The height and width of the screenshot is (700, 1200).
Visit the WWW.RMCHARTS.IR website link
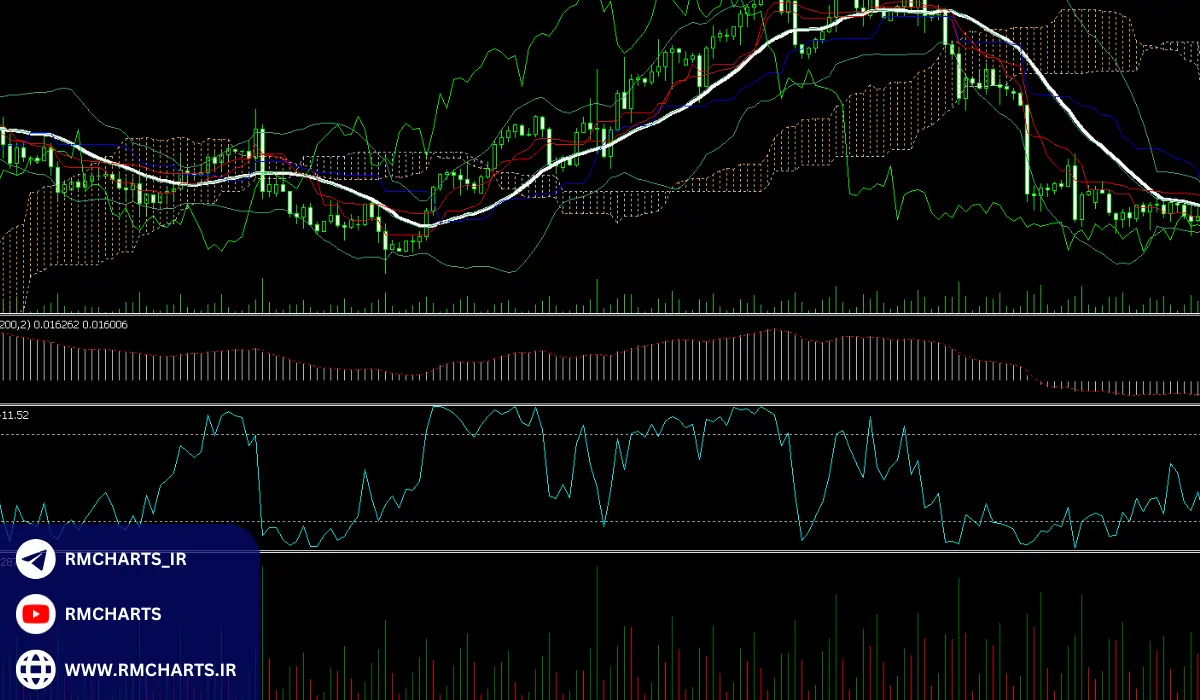pos(151,668)
